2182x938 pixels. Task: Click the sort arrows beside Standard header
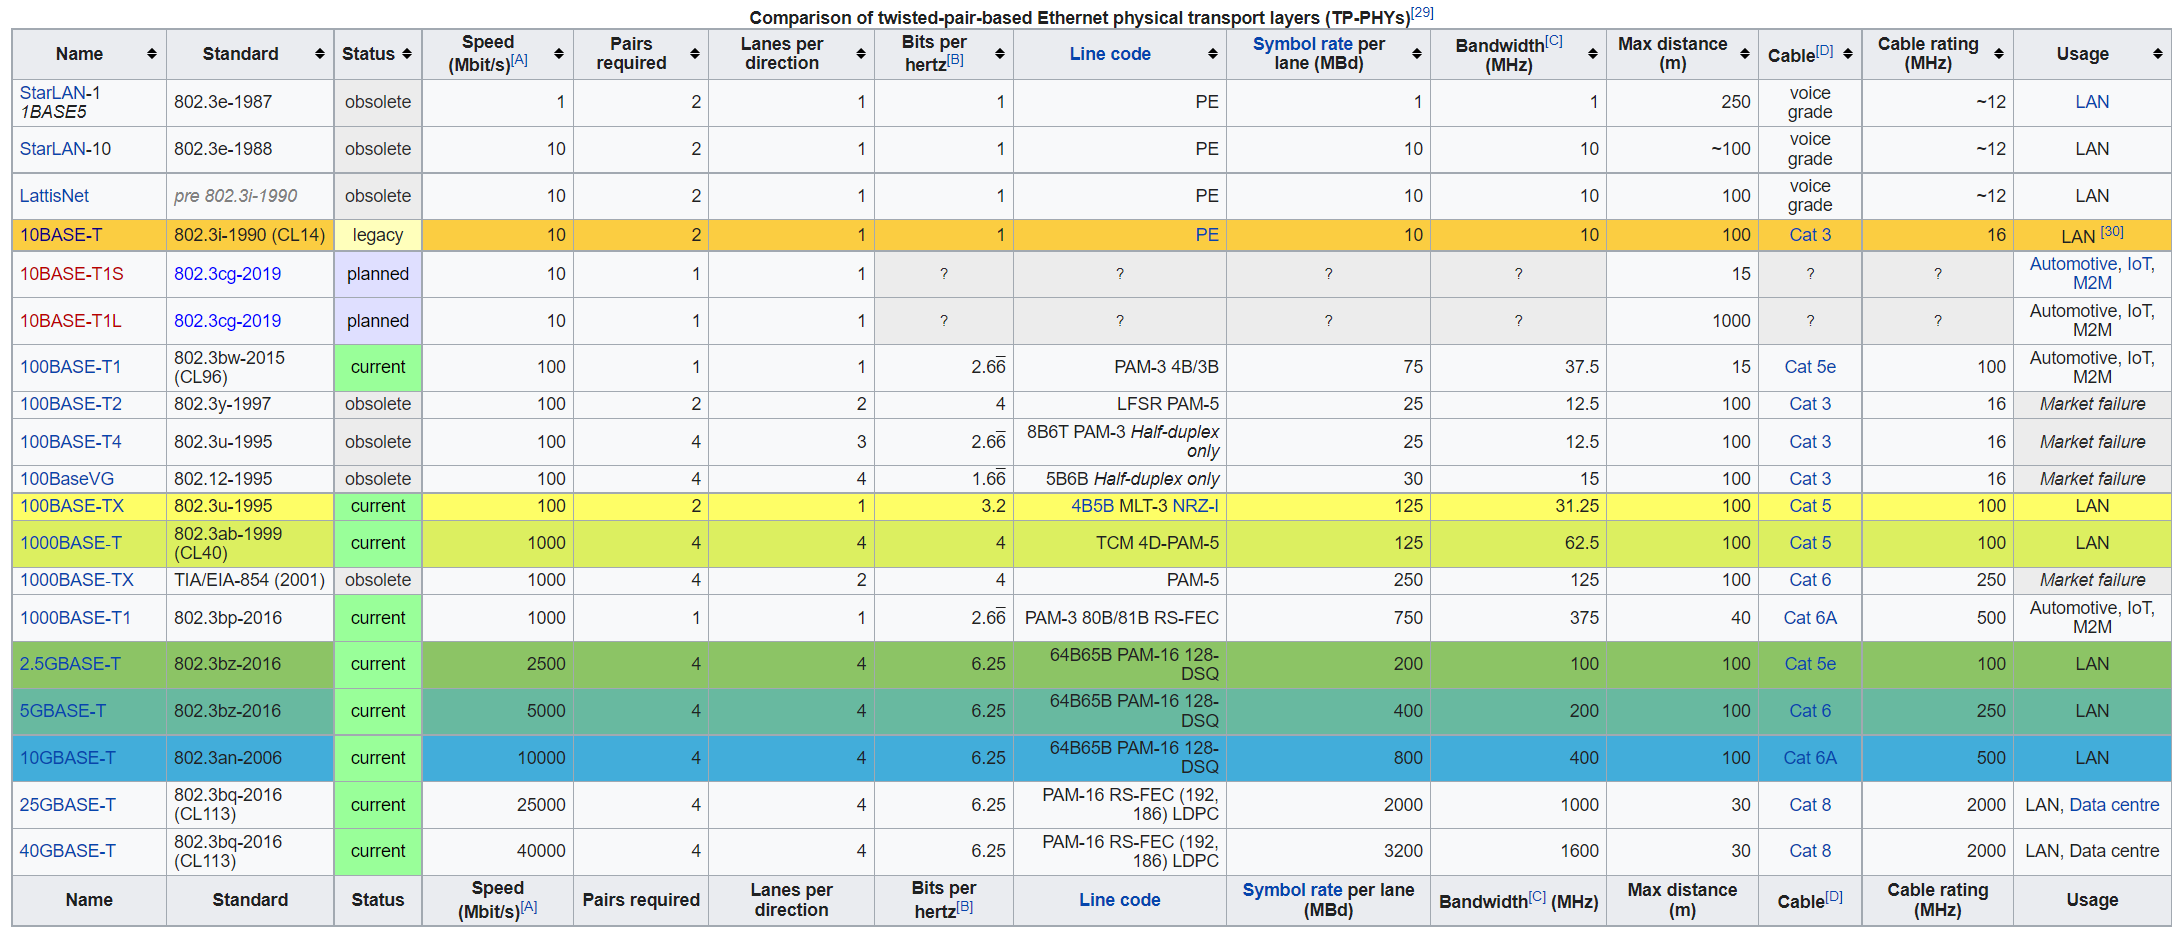click(x=320, y=54)
